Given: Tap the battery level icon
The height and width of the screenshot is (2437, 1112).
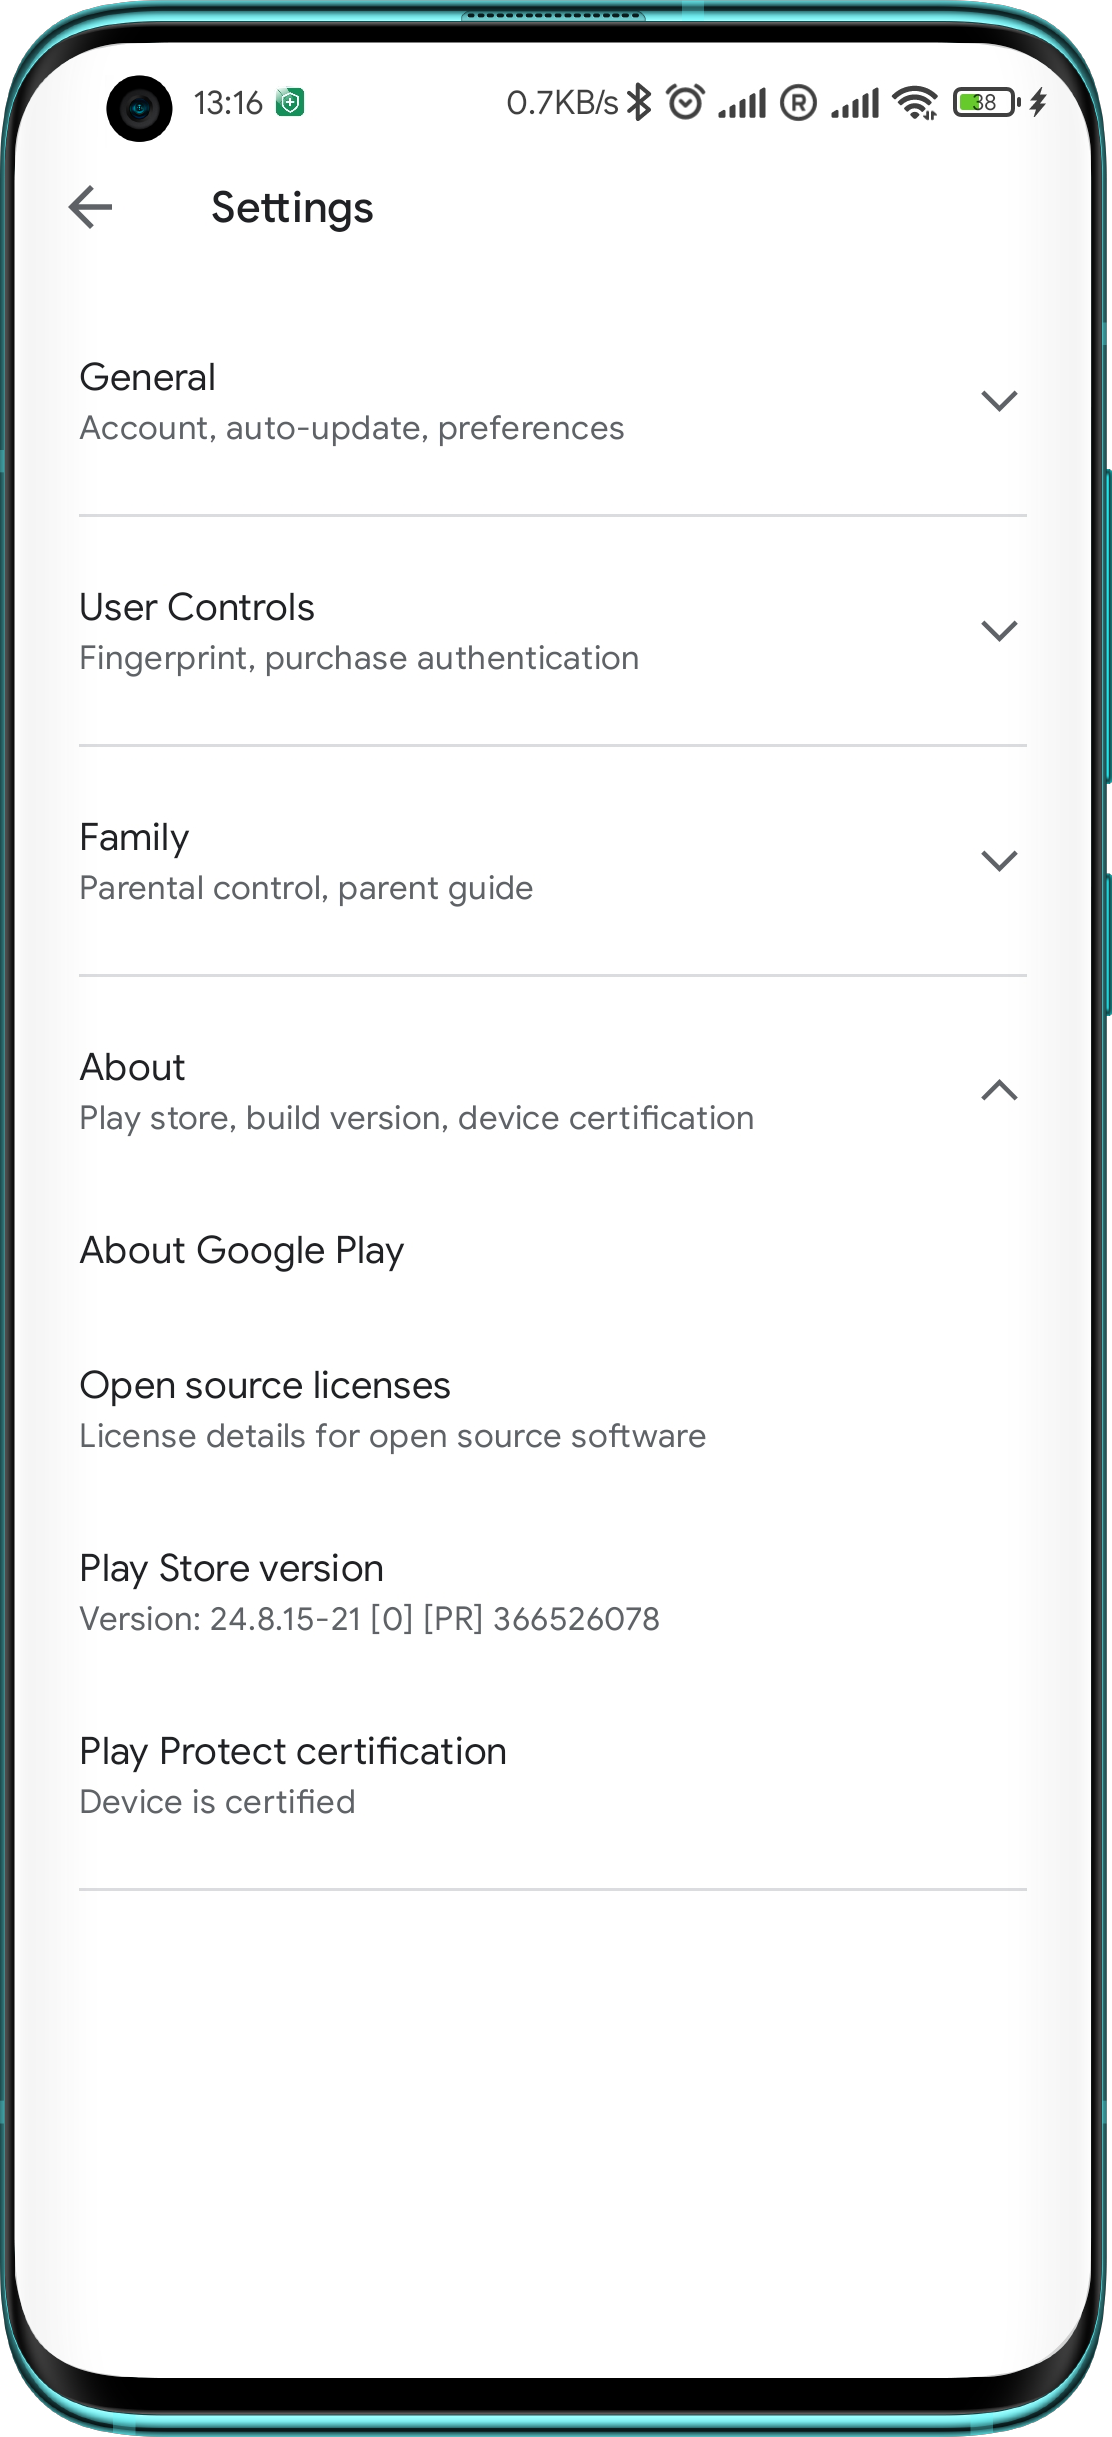Looking at the screenshot, I should click(x=986, y=102).
